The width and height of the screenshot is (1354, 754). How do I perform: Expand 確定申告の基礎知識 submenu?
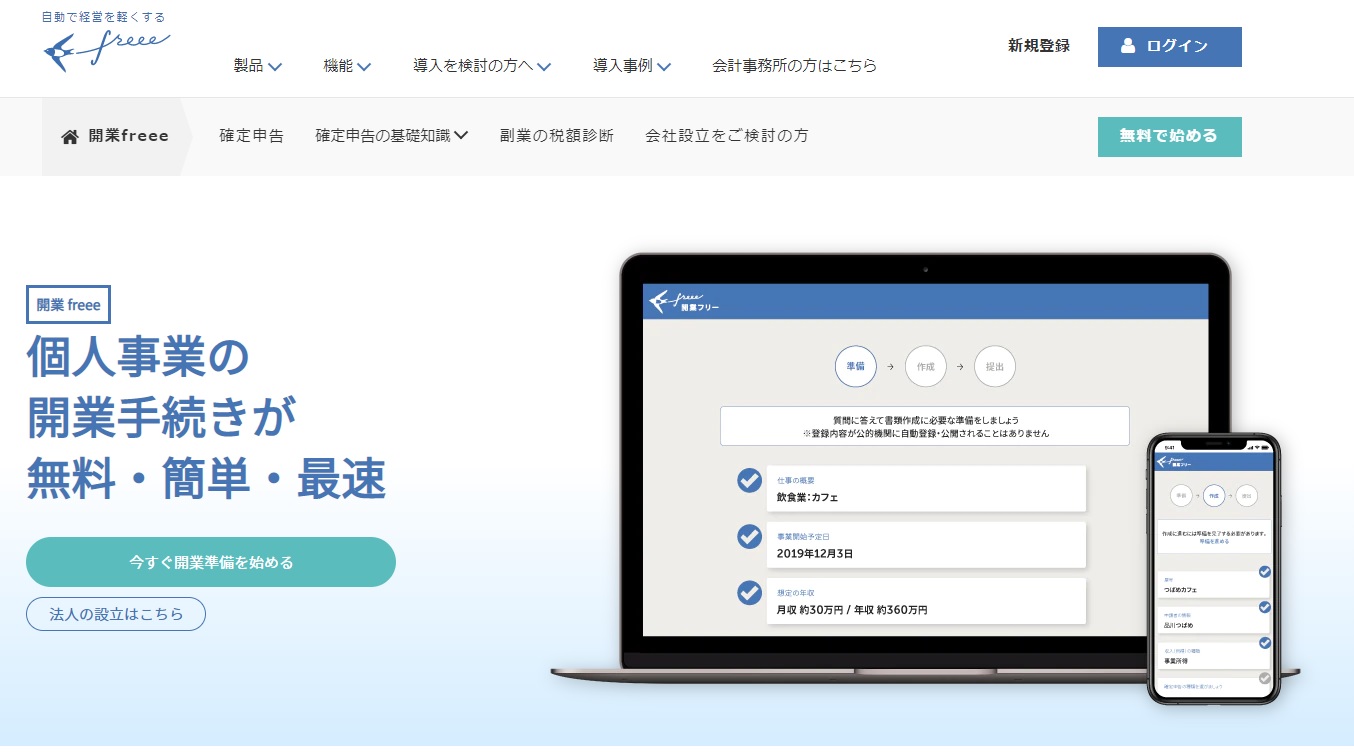click(x=391, y=136)
